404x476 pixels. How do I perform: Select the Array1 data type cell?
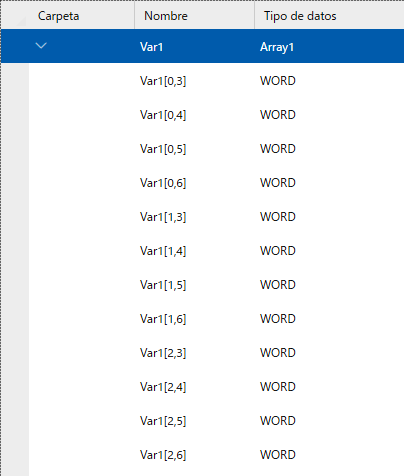click(277, 47)
